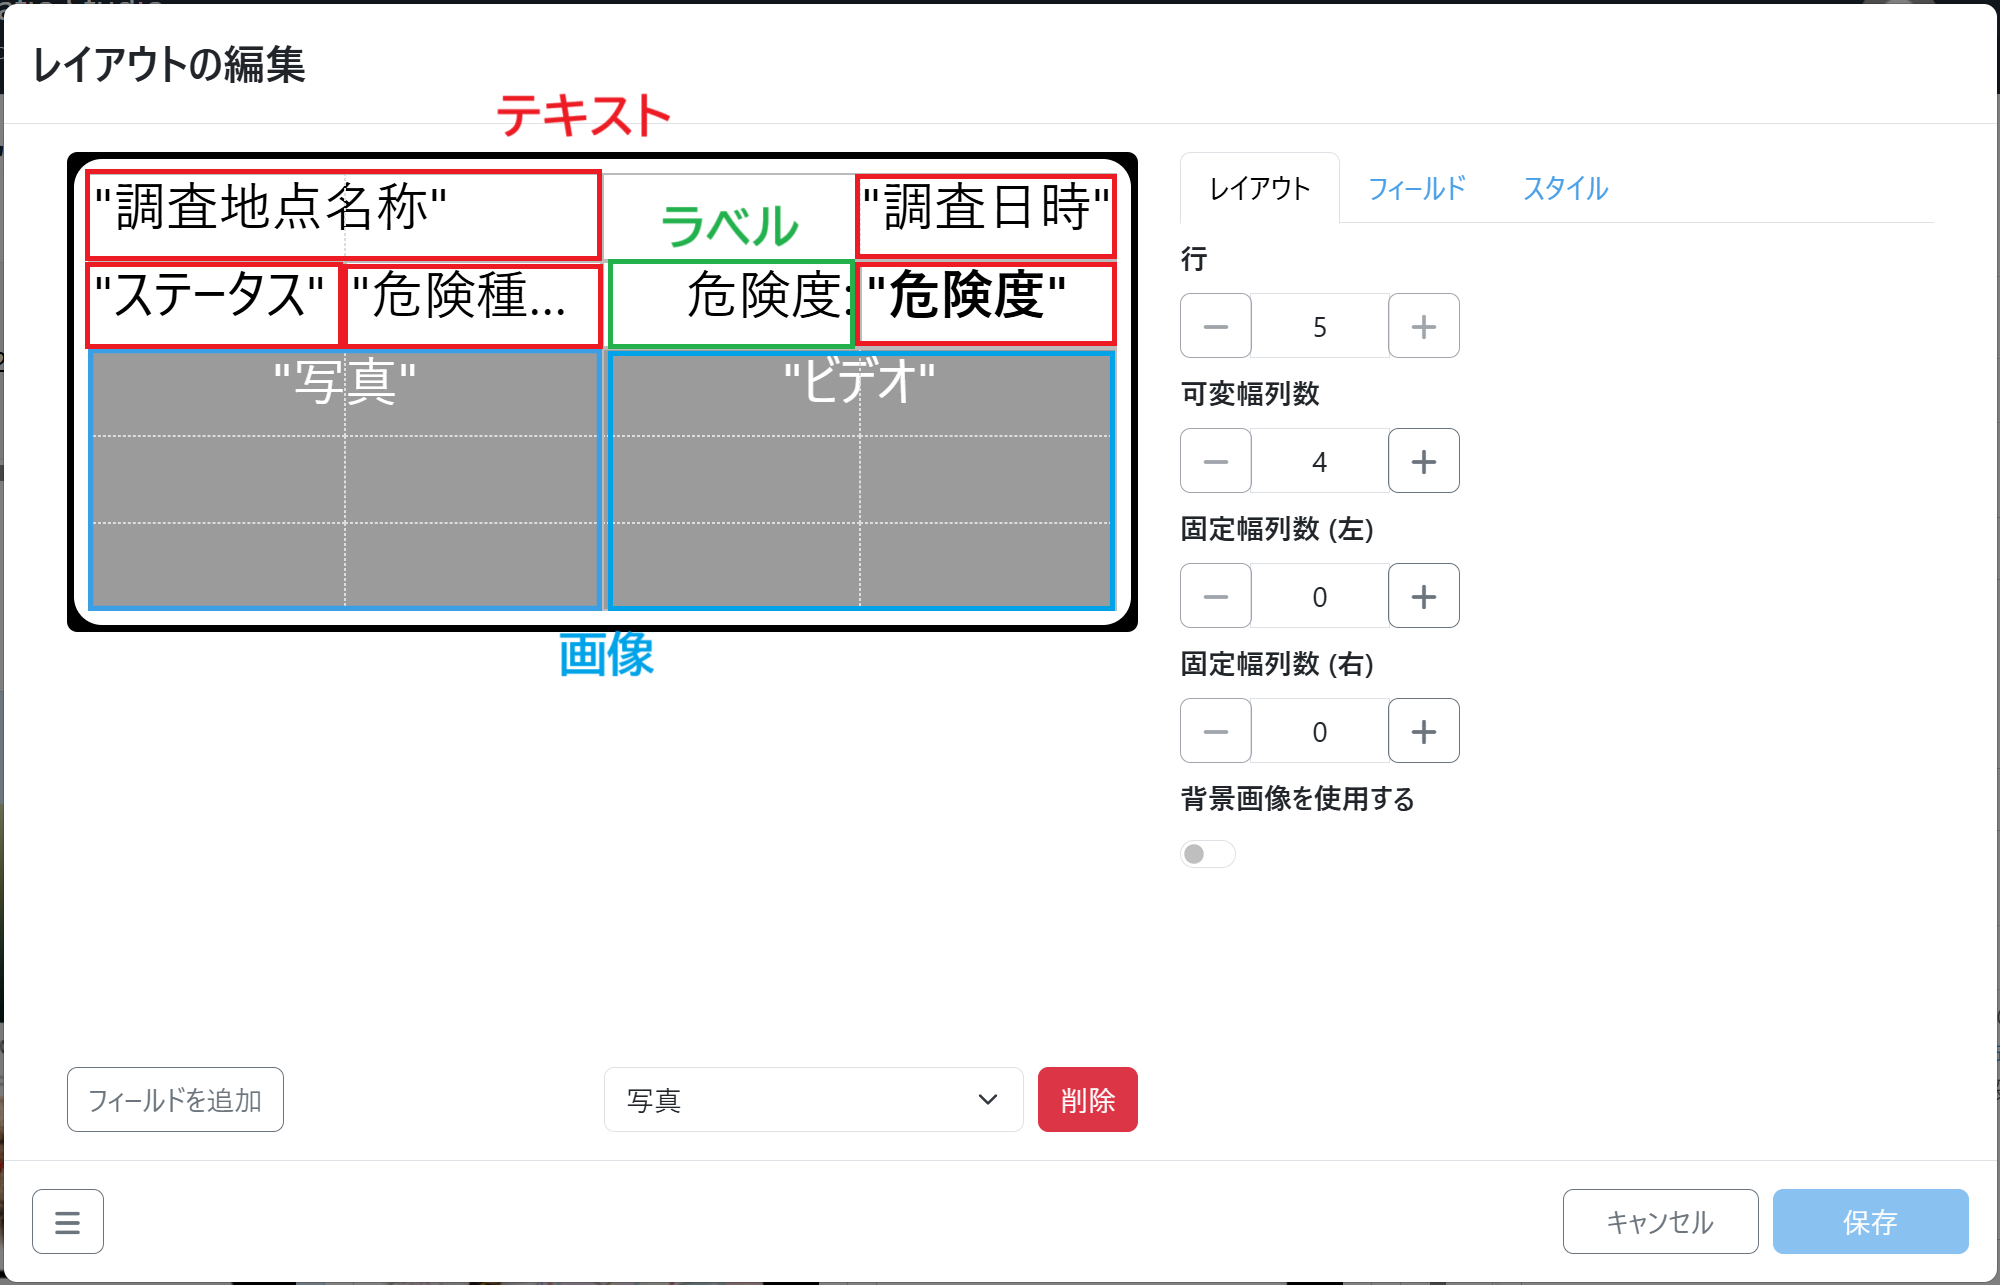This screenshot has height=1285, width=2000.
Task: Click the 保存 button
Action: [x=1870, y=1221]
